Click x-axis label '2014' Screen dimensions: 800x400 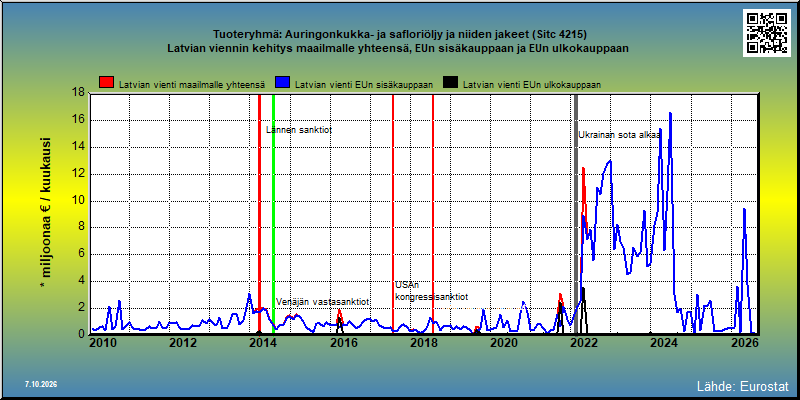pyautogui.click(x=263, y=343)
